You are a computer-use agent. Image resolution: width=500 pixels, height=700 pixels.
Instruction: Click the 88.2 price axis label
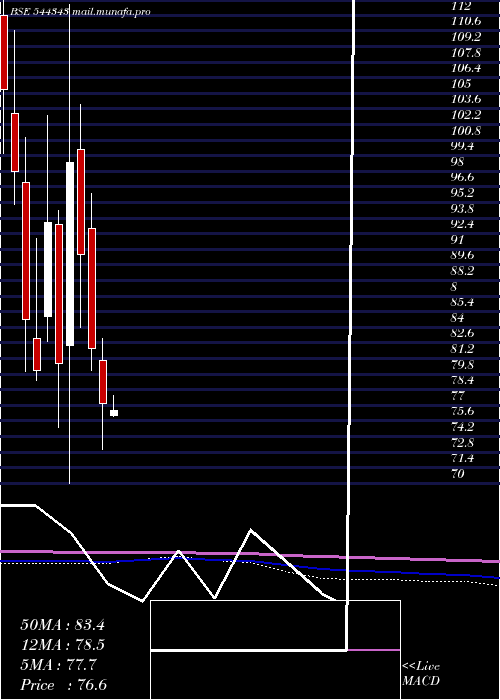click(x=463, y=271)
